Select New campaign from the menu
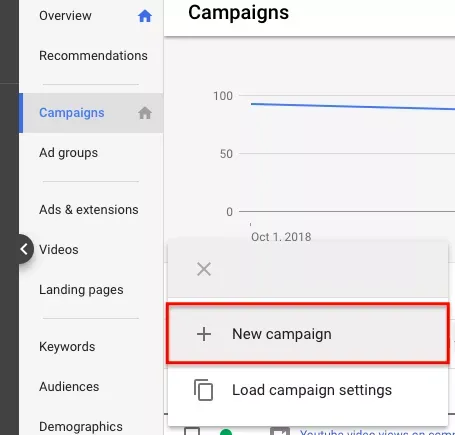Viewport: 455px width, 435px height. click(308, 334)
